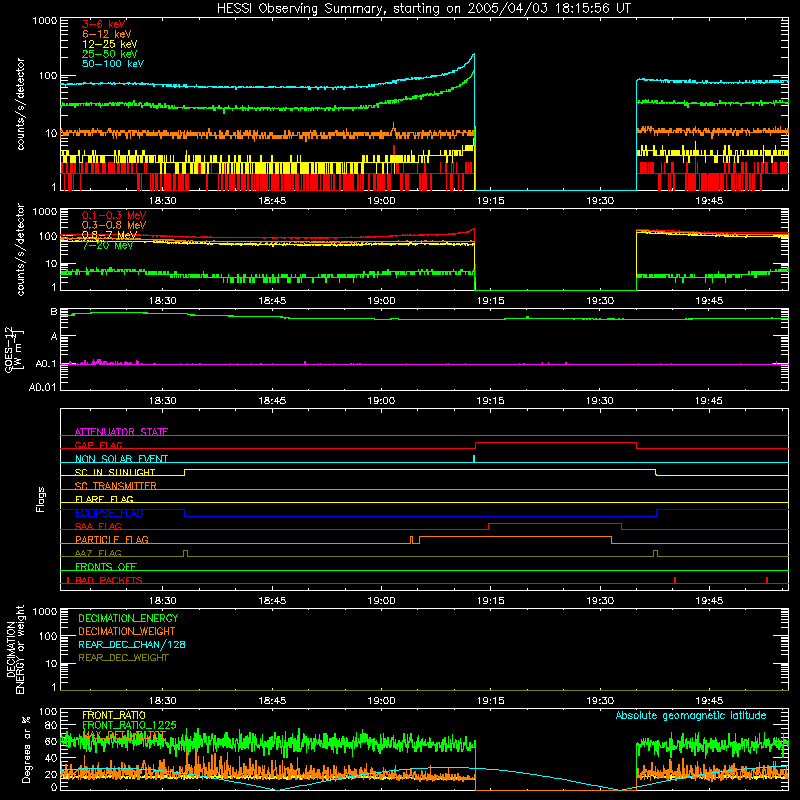Click the 18:45 time label under MeV panel
Viewport: 800px width, 800px height.
(x=272, y=301)
